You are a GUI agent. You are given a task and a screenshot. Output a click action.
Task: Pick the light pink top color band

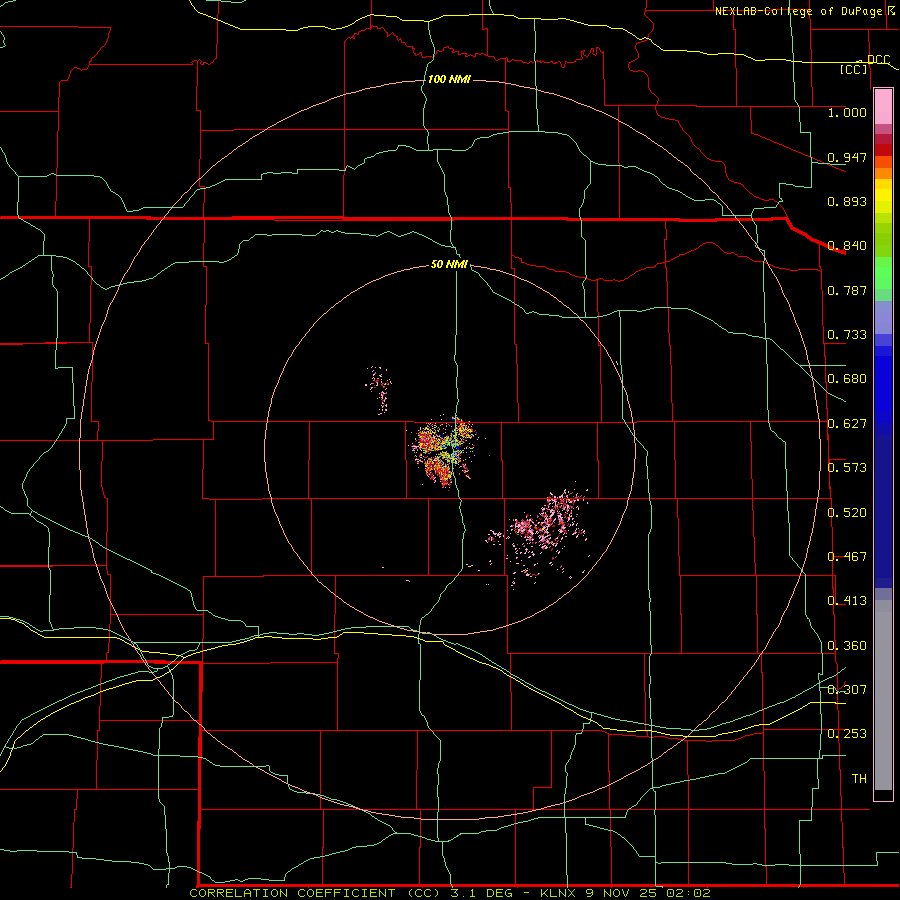[x=883, y=106]
